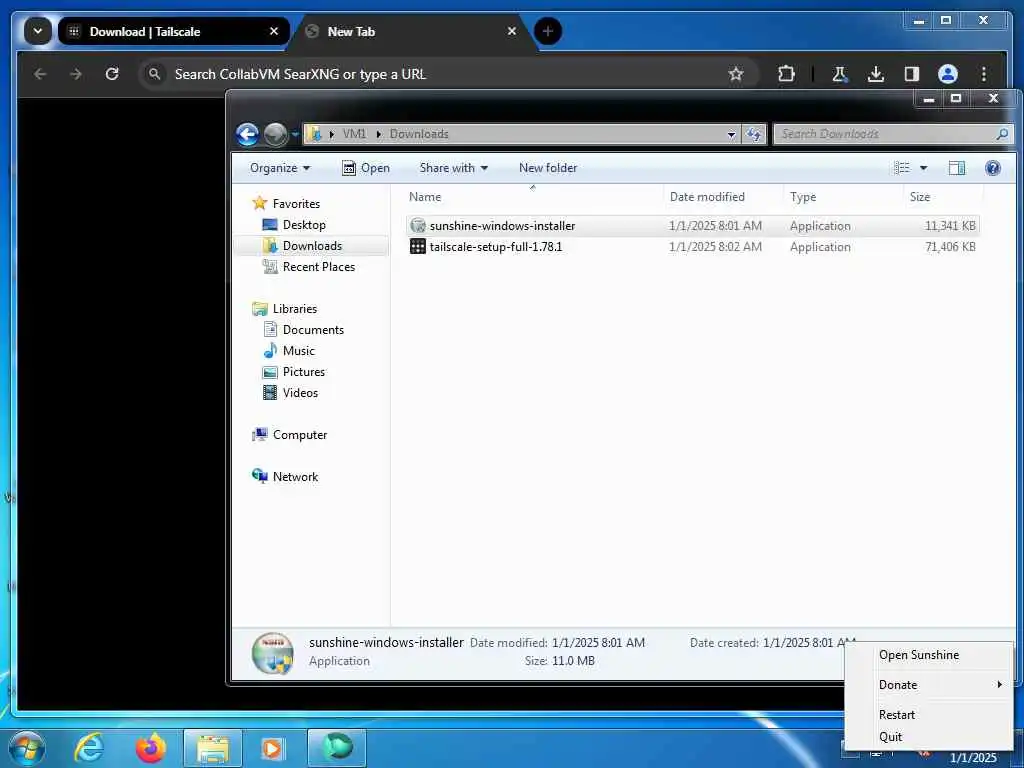The image size is (1024, 768).
Task: Open a new browser tab with plus
Action: [548, 31]
